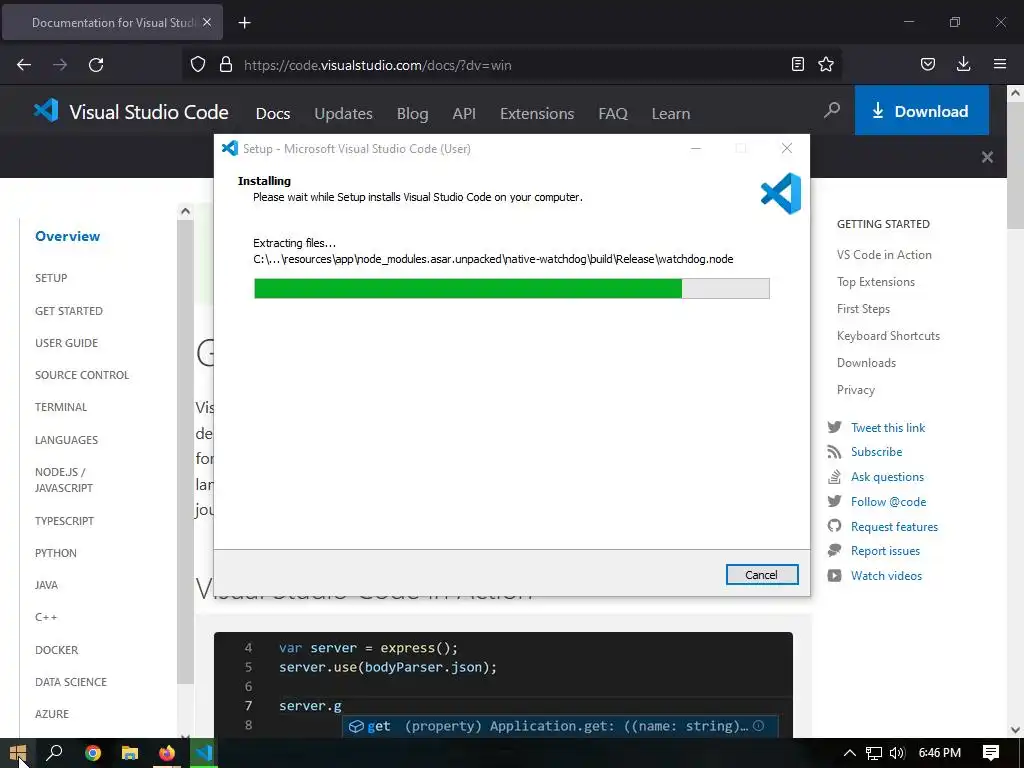
Task: Expand the NODE.JS / JAVASCRIPT section
Action: [x=64, y=480]
